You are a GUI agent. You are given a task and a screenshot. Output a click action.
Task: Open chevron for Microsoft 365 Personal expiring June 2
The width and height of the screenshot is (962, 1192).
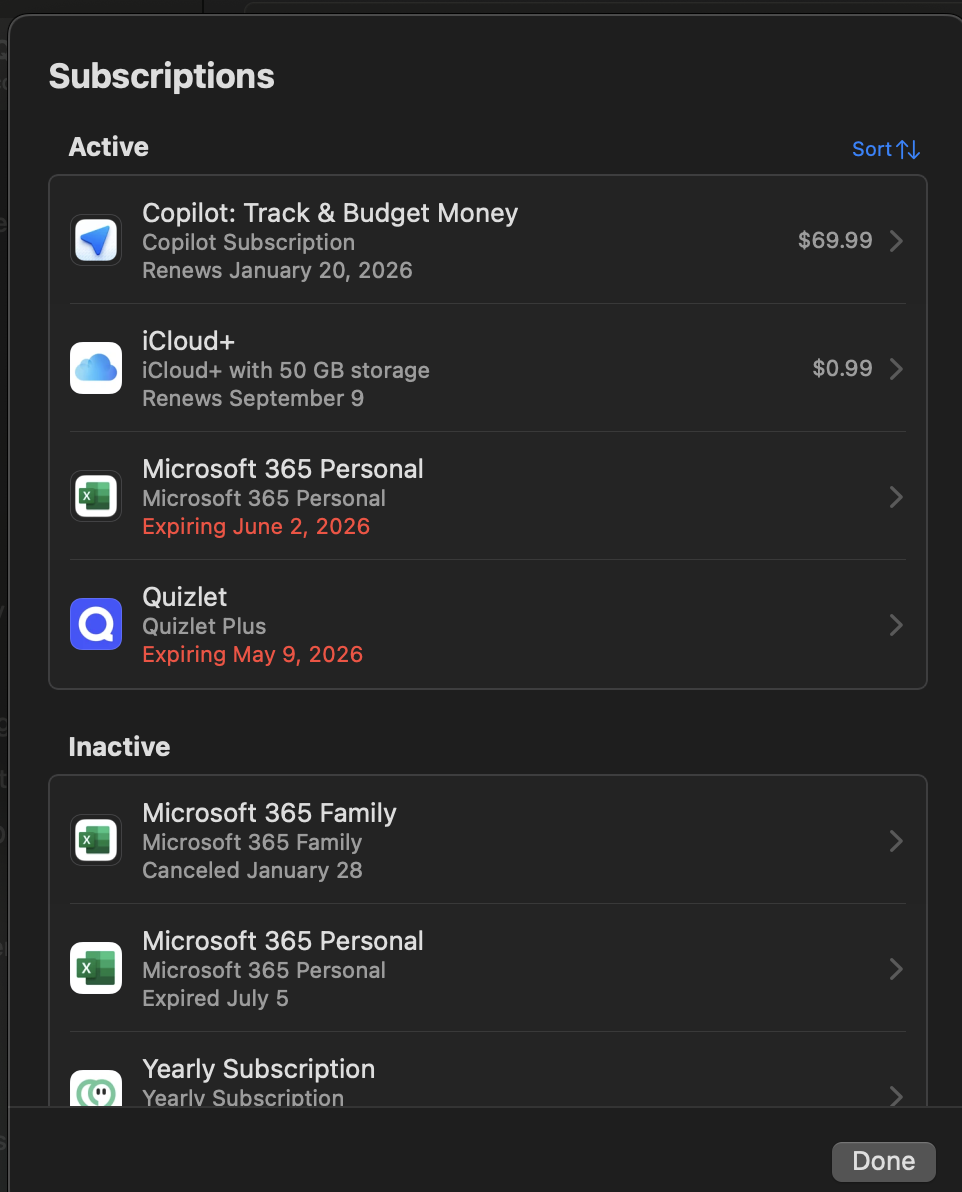[897, 497]
